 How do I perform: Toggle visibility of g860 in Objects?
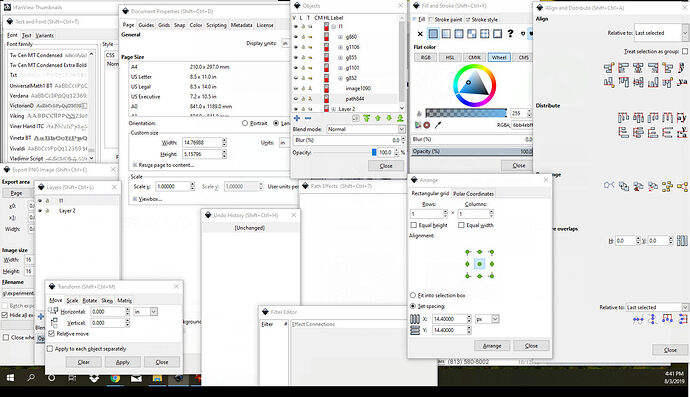[x=296, y=37]
